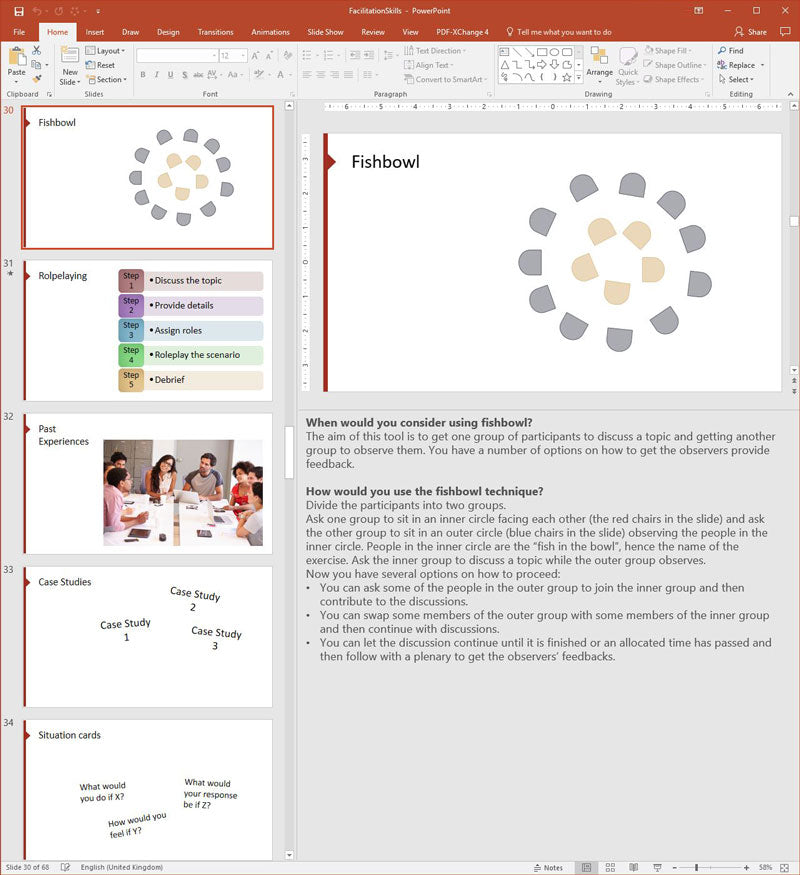This screenshot has width=800, height=875.
Task: Click the zoom slider handle
Action: [696, 867]
